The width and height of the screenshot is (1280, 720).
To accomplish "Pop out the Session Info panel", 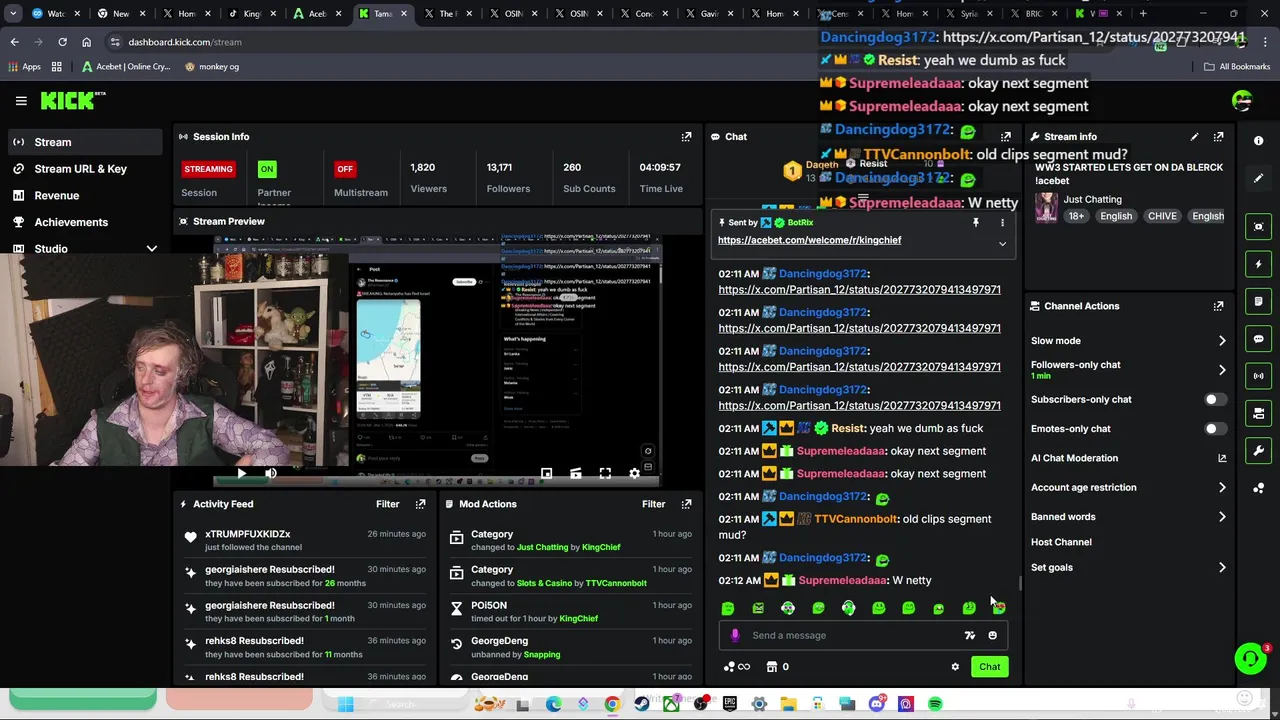I will (x=686, y=137).
